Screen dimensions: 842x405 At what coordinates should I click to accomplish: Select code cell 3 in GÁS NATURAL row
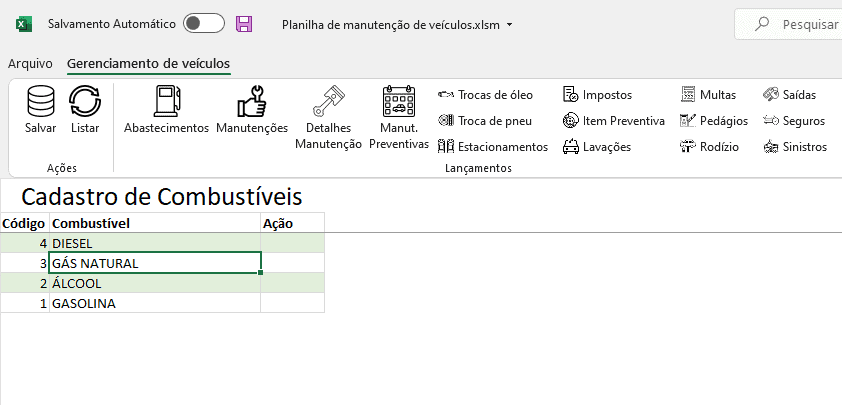pos(25,263)
